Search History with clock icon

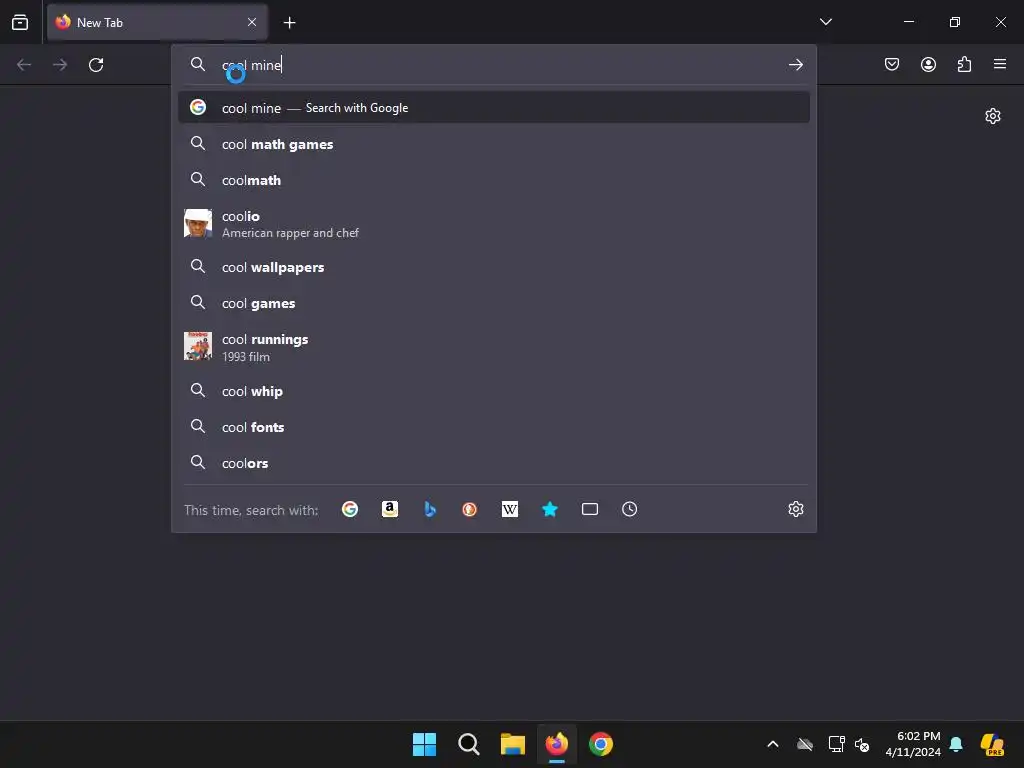[x=630, y=509]
